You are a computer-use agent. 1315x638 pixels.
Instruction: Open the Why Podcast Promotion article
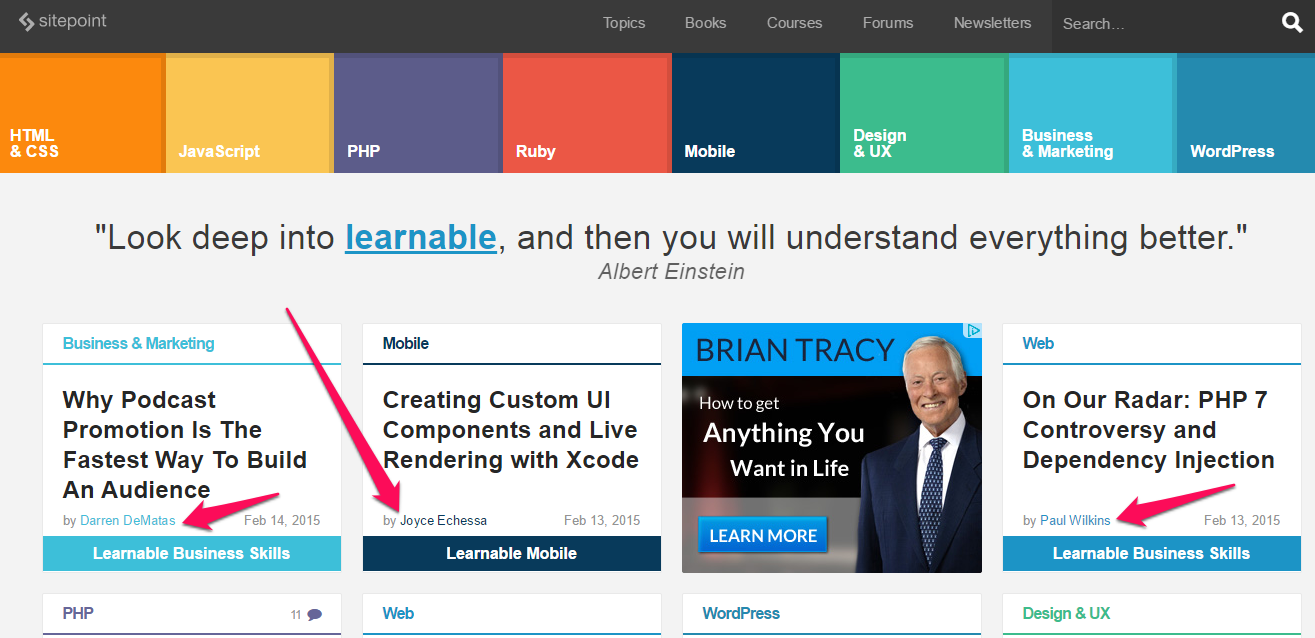(x=185, y=445)
